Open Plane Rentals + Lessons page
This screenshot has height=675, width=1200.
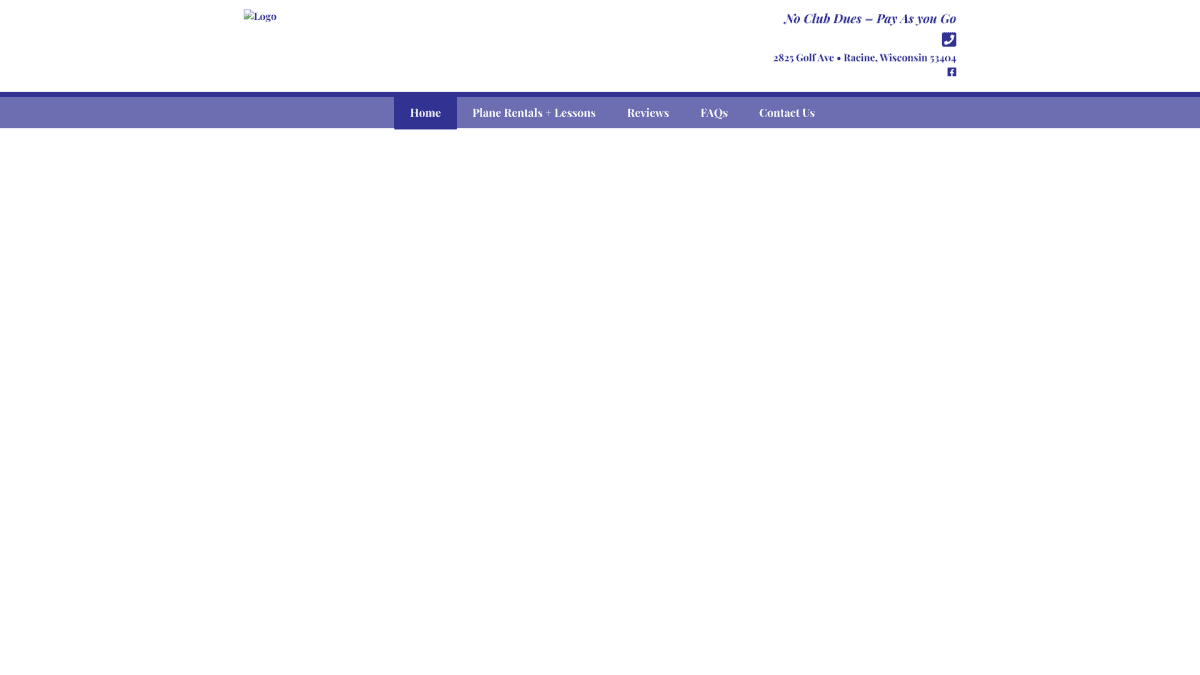coord(534,113)
